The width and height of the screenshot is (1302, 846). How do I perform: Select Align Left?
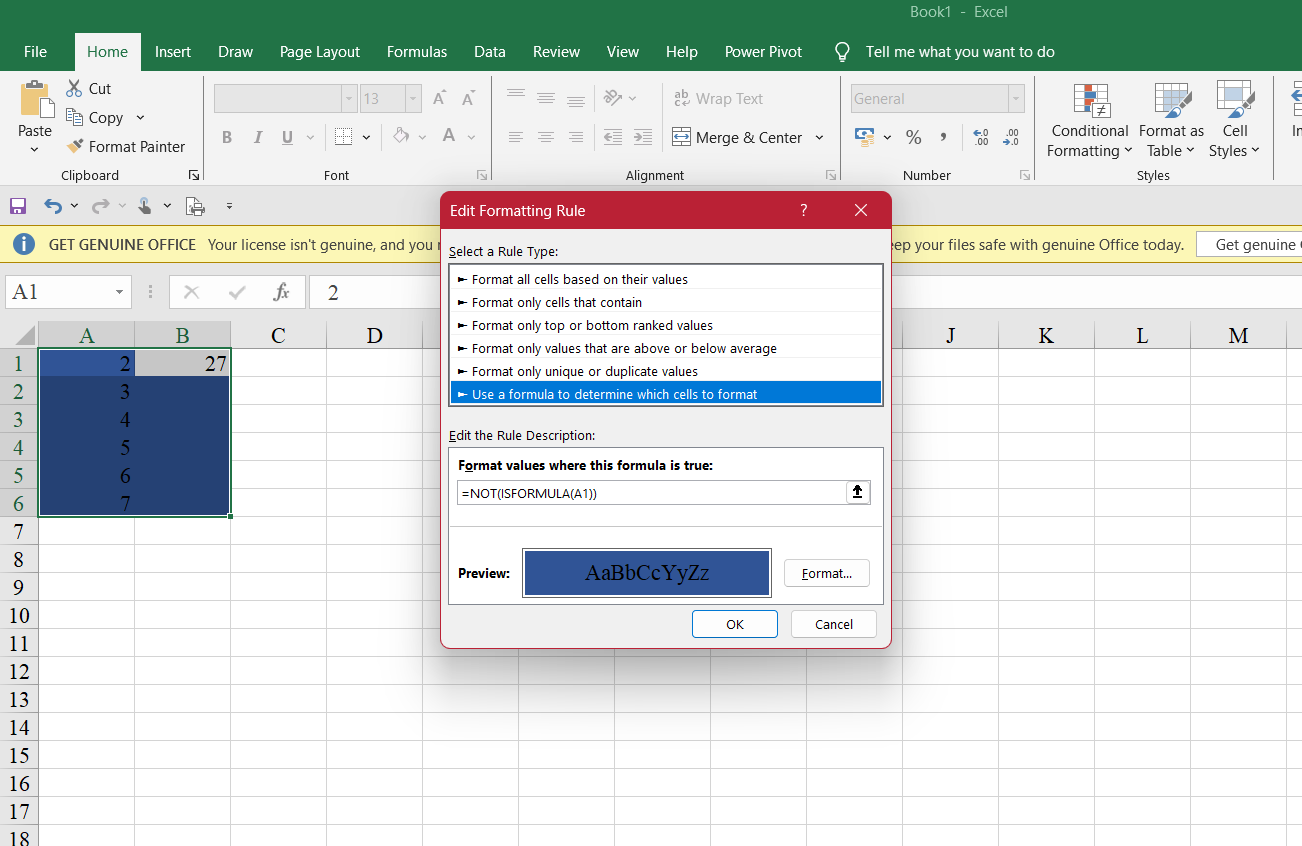pos(516,137)
